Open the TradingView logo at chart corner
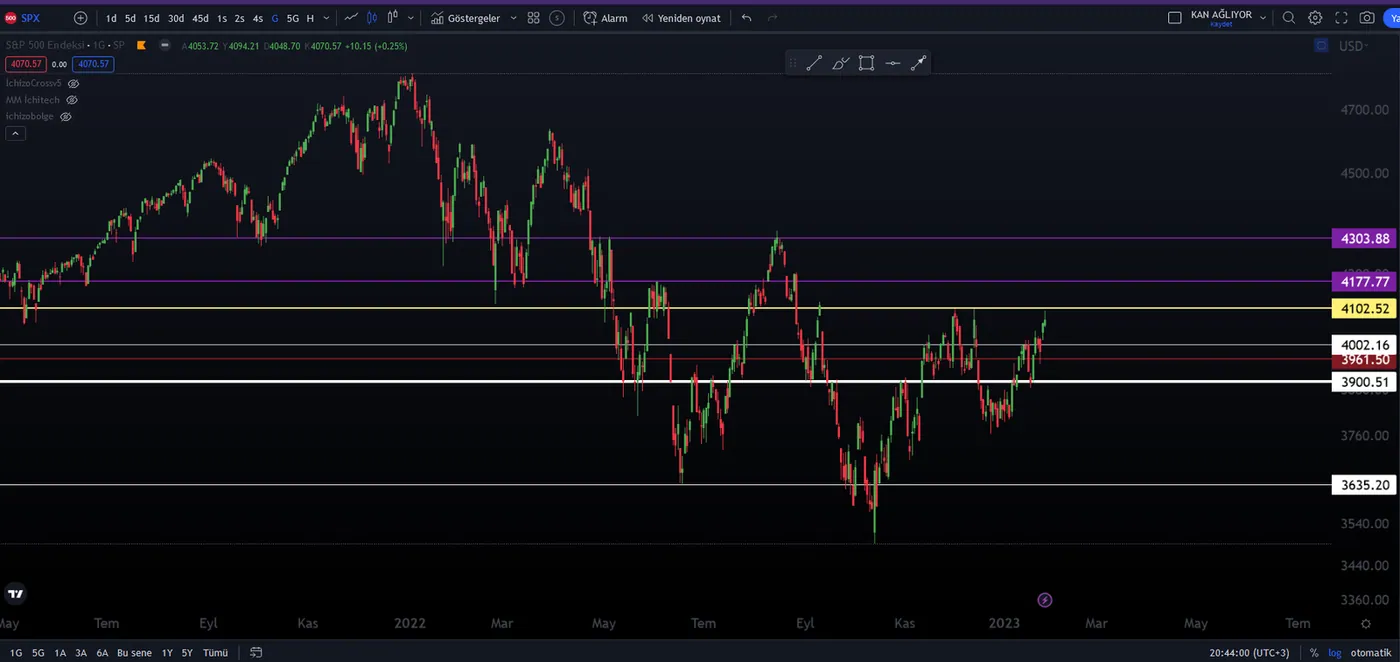The width and height of the screenshot is (1400, 662). pyautogui.click(x=15, y=593)
